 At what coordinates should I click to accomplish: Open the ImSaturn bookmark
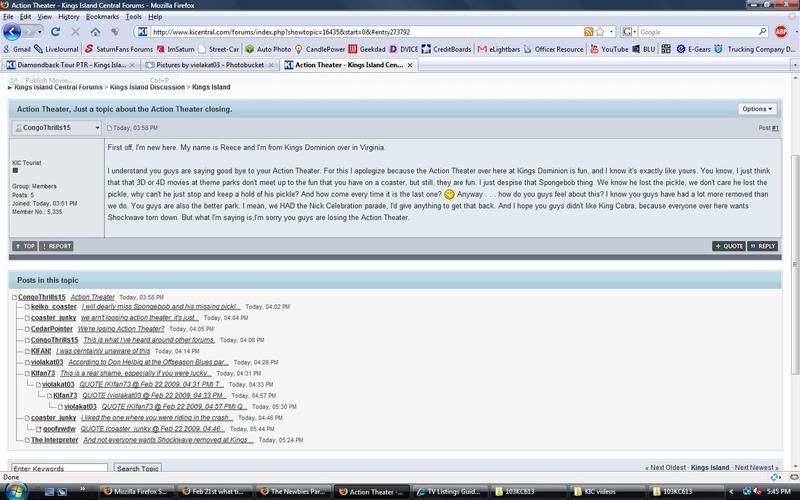pyautogui.click(x=176, y=49)
